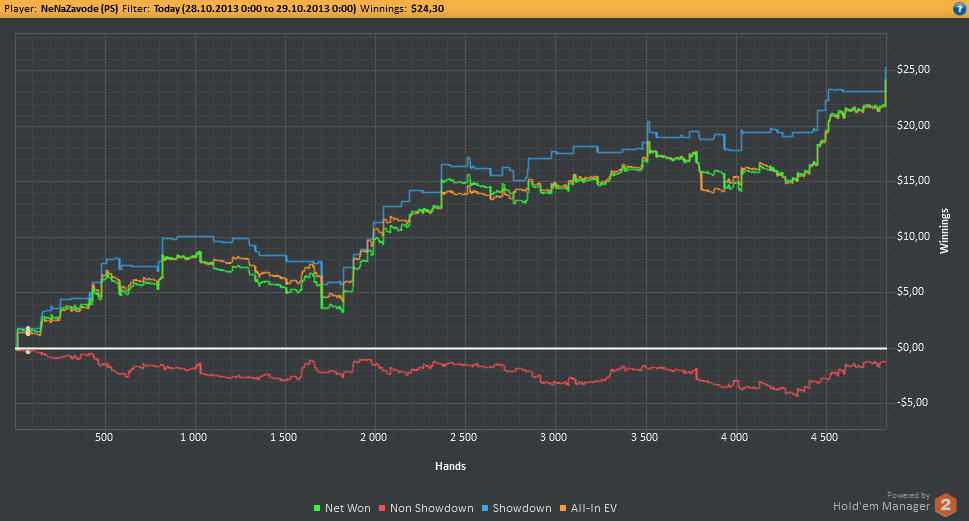Screen dimensions: 969x521
Task: Click the $10,00 y-axis label
Action: coord(913,236)
